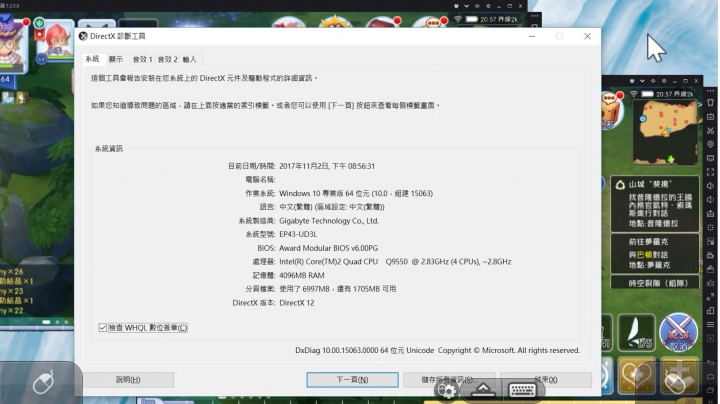Click the cart icon atop right emulator sidebar
This screenshot has width=720, height=404.
tap(710, 102)
